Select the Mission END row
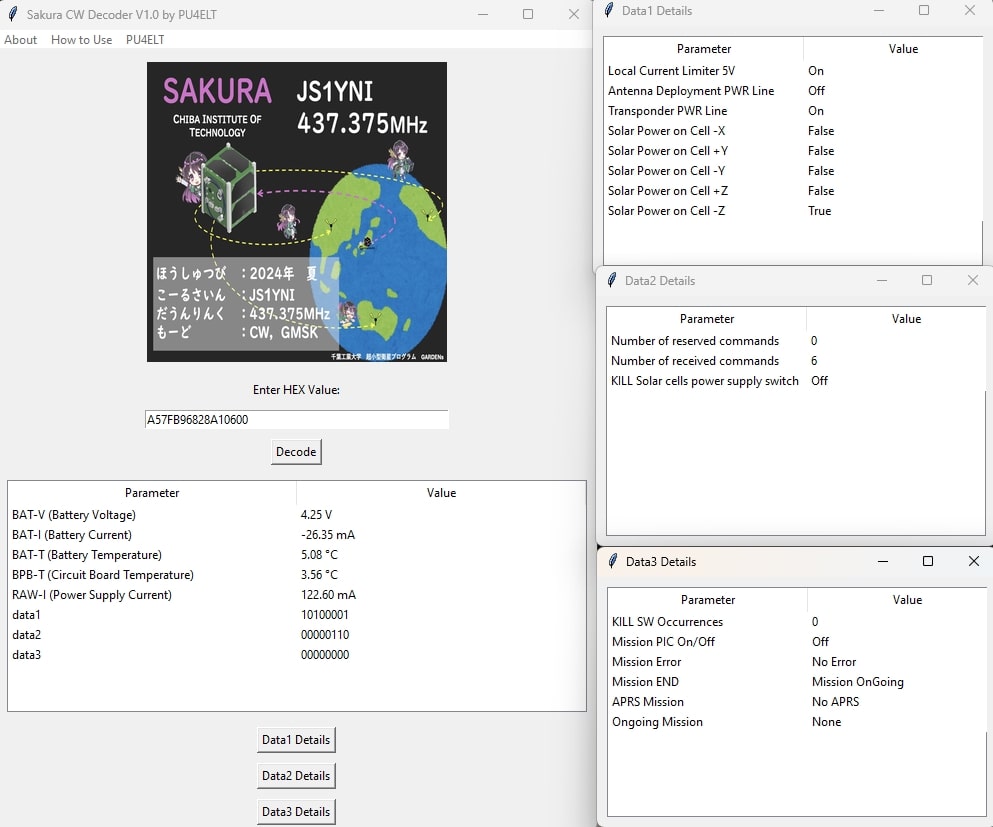This screenshot has width=993, height=827. point(797,682)
